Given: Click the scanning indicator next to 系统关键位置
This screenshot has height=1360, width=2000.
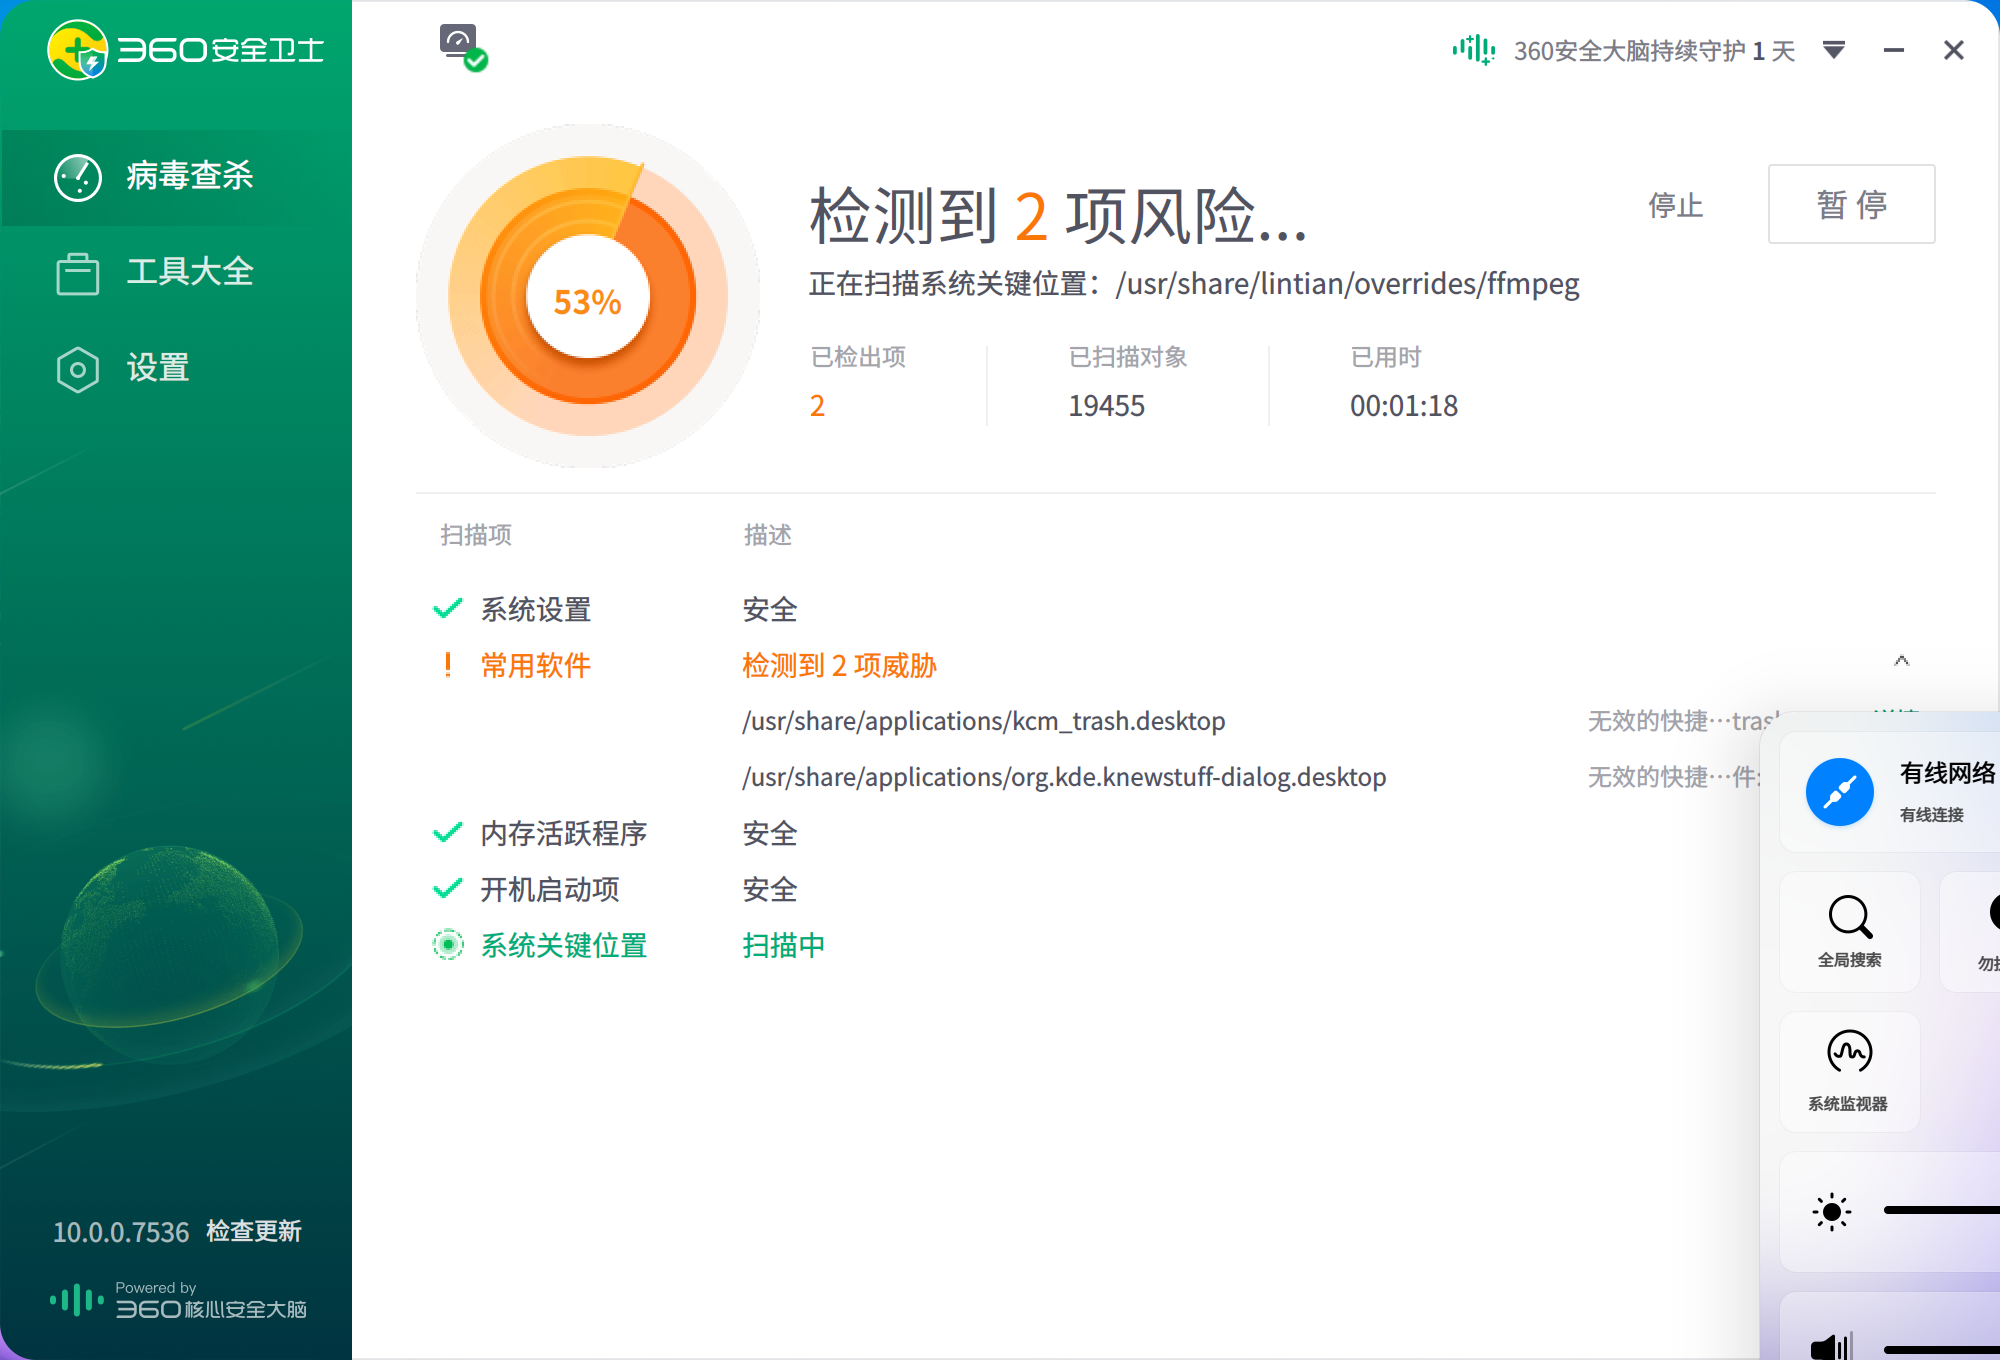Looking at the screenshot, I should (x=448, y=945).
